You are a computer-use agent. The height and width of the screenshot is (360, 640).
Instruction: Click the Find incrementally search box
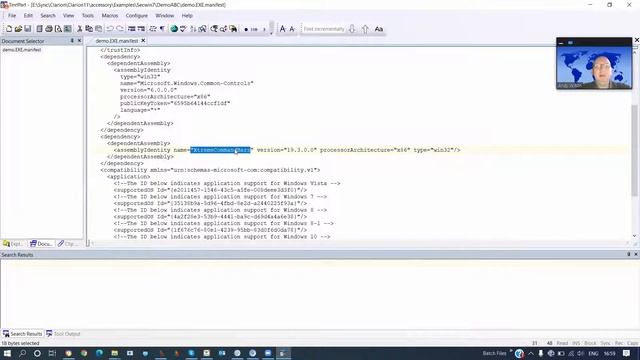click(x=324, y=29)
